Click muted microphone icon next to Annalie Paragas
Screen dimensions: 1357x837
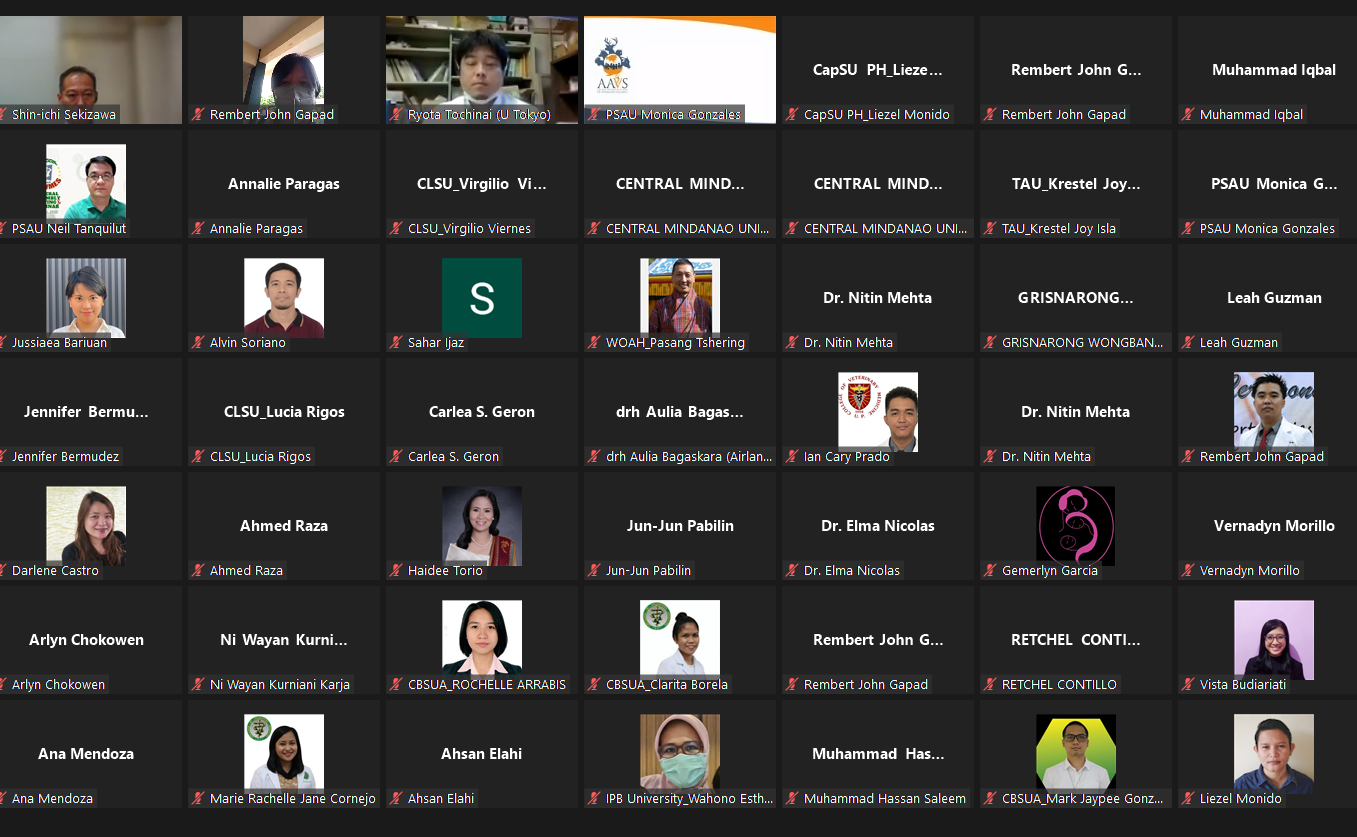[199, 229]
